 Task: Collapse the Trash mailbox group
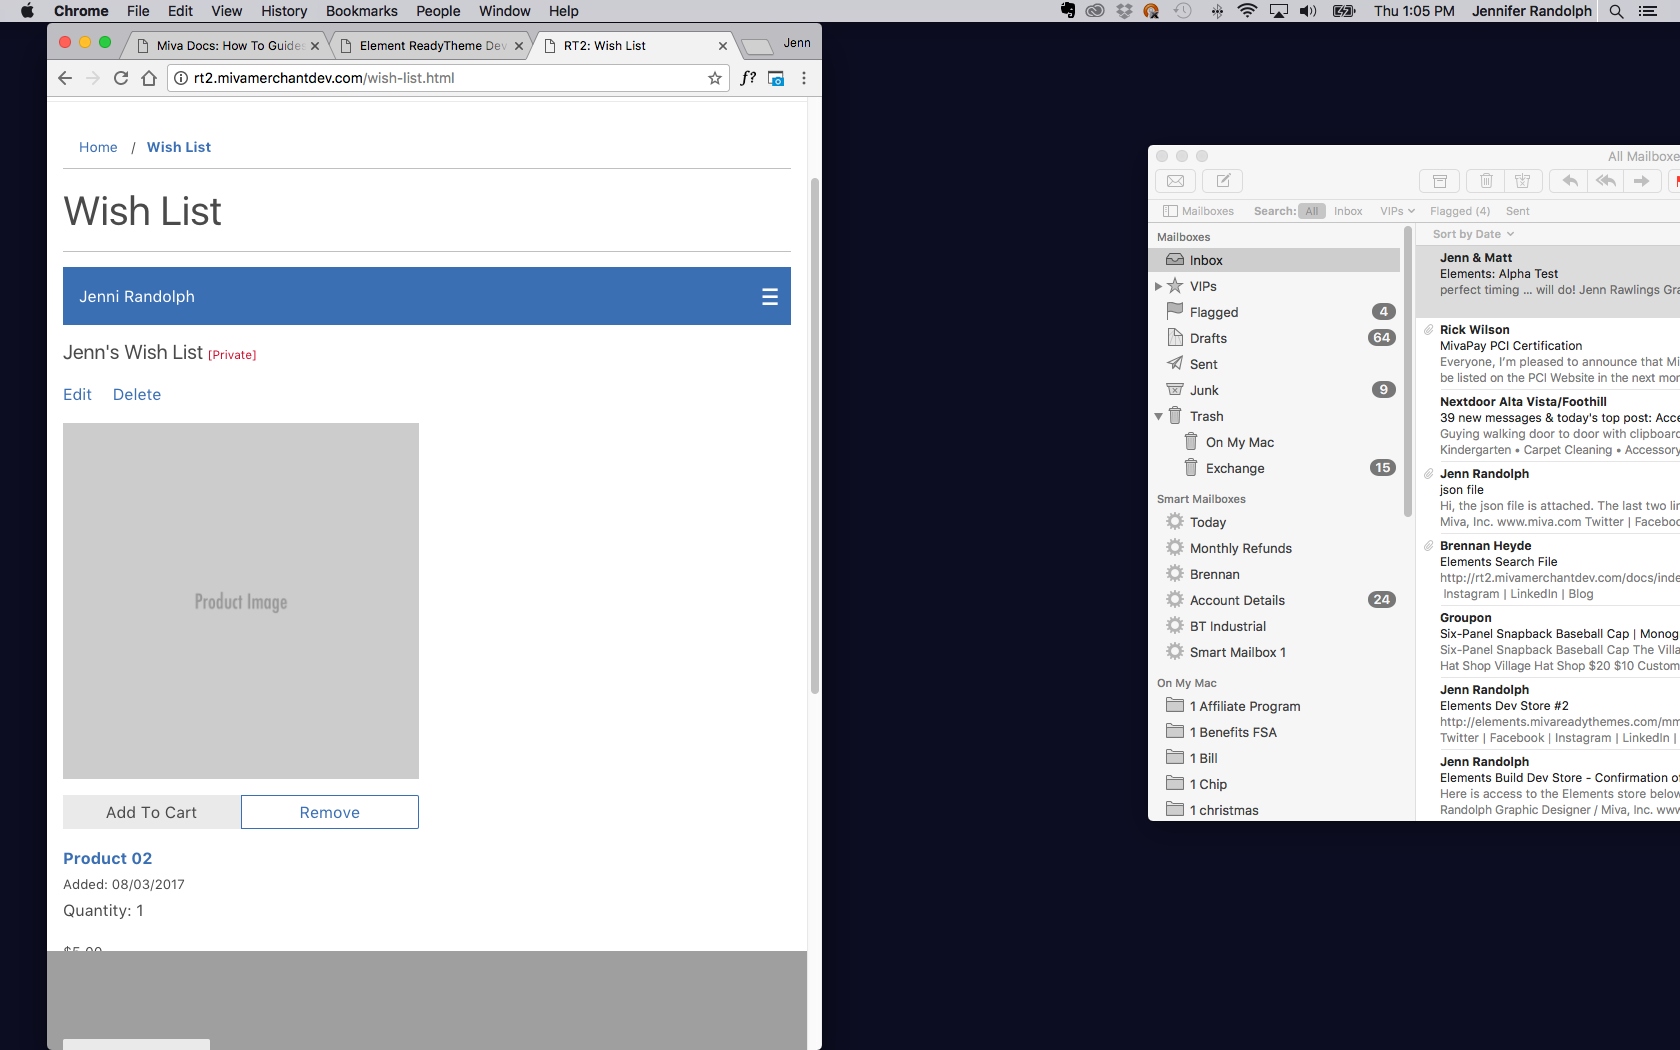pyautogui.click(x=1158, y=417)
